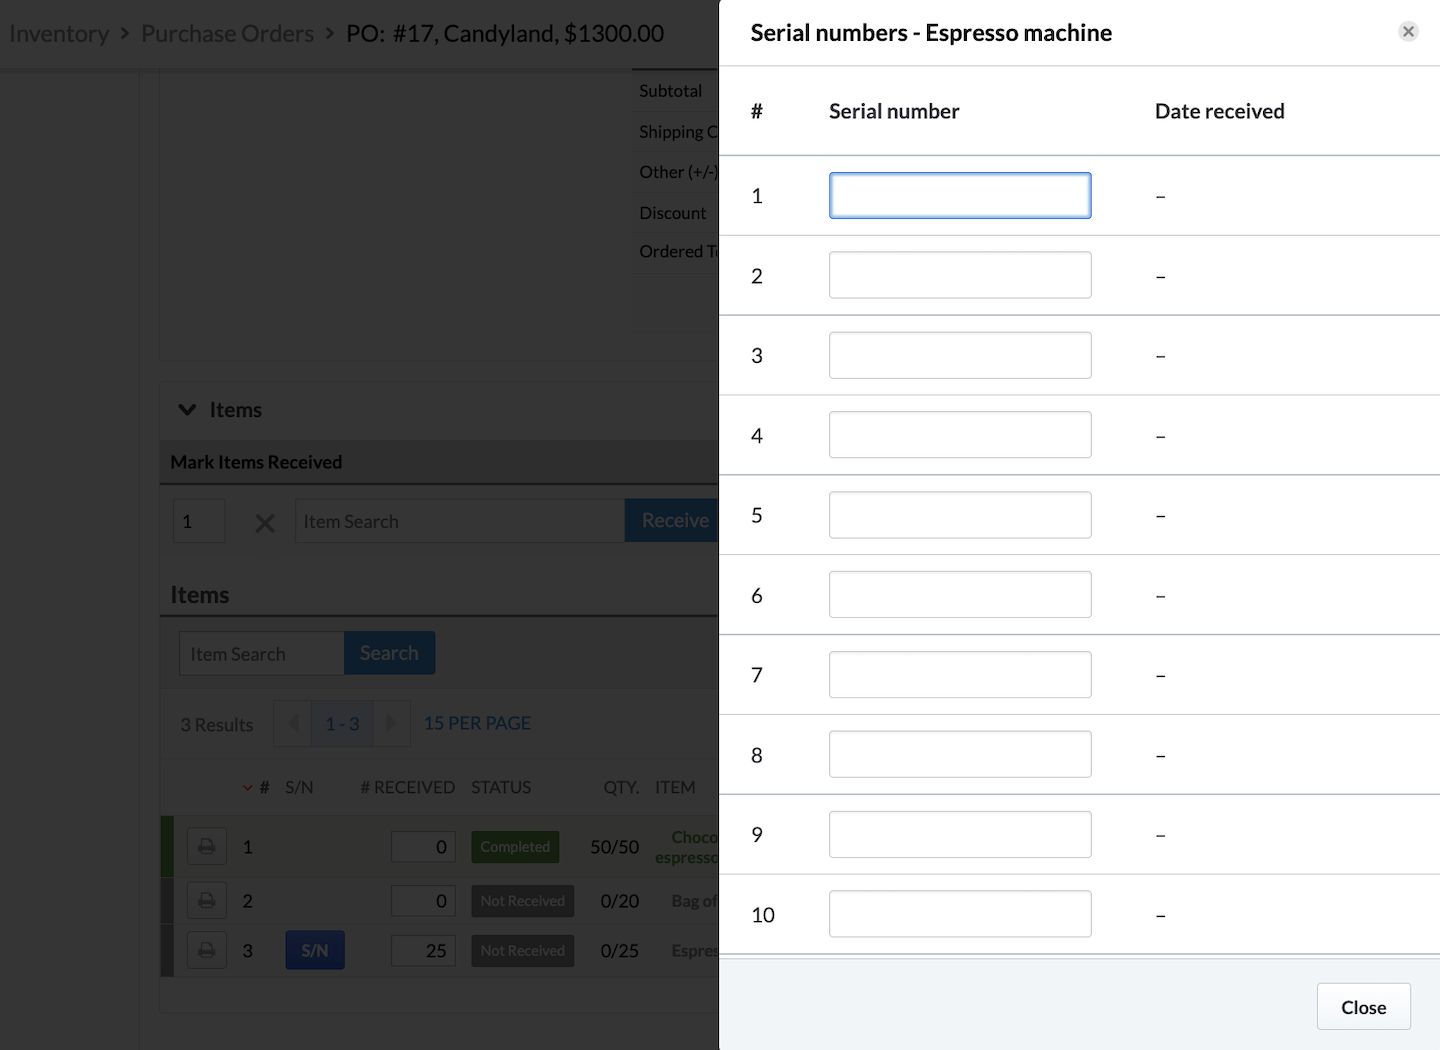1440x1050 pixels.
Task: Click the print icon for item row 1
Action: (x=207, y=847)
